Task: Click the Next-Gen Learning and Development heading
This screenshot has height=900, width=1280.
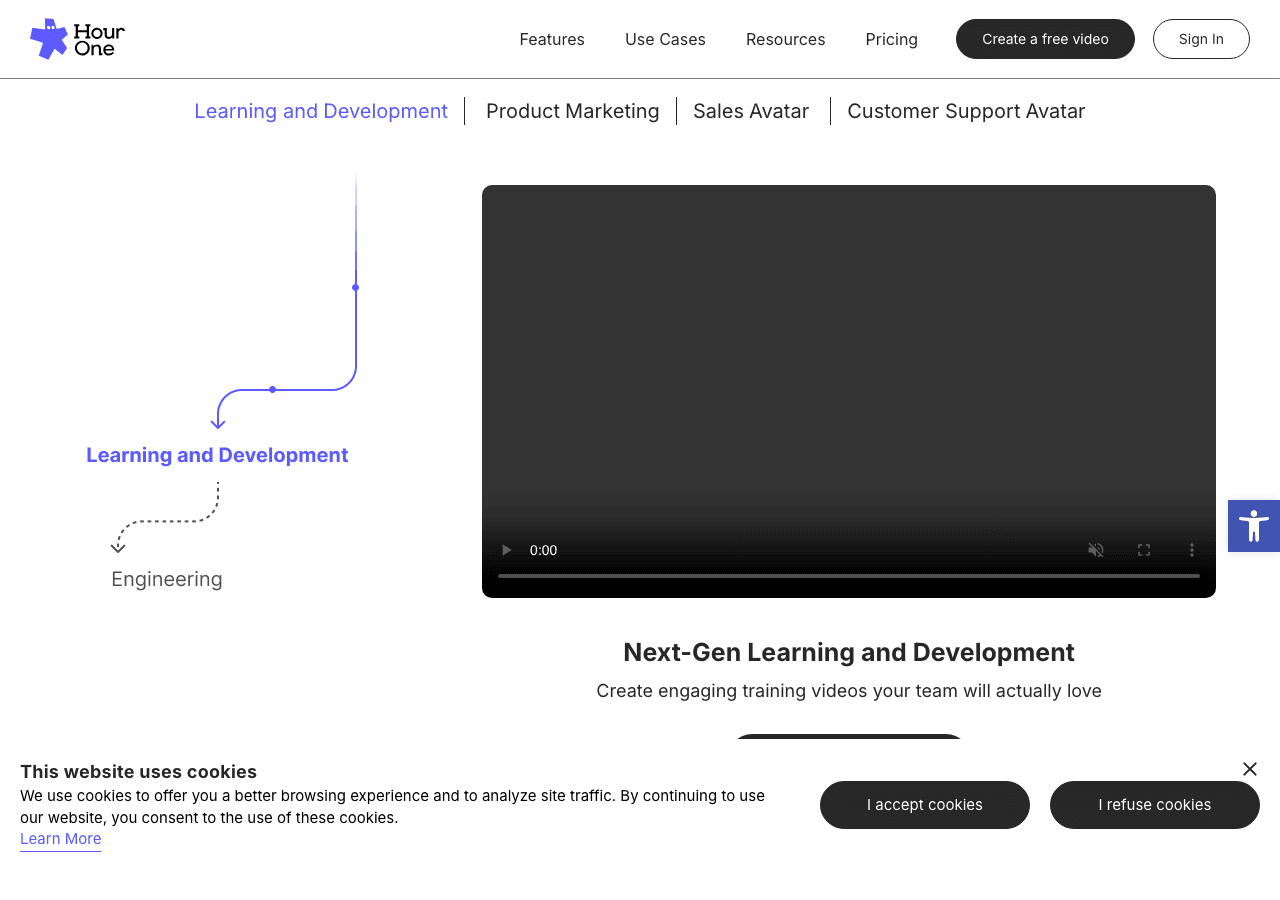Action: 849,652
